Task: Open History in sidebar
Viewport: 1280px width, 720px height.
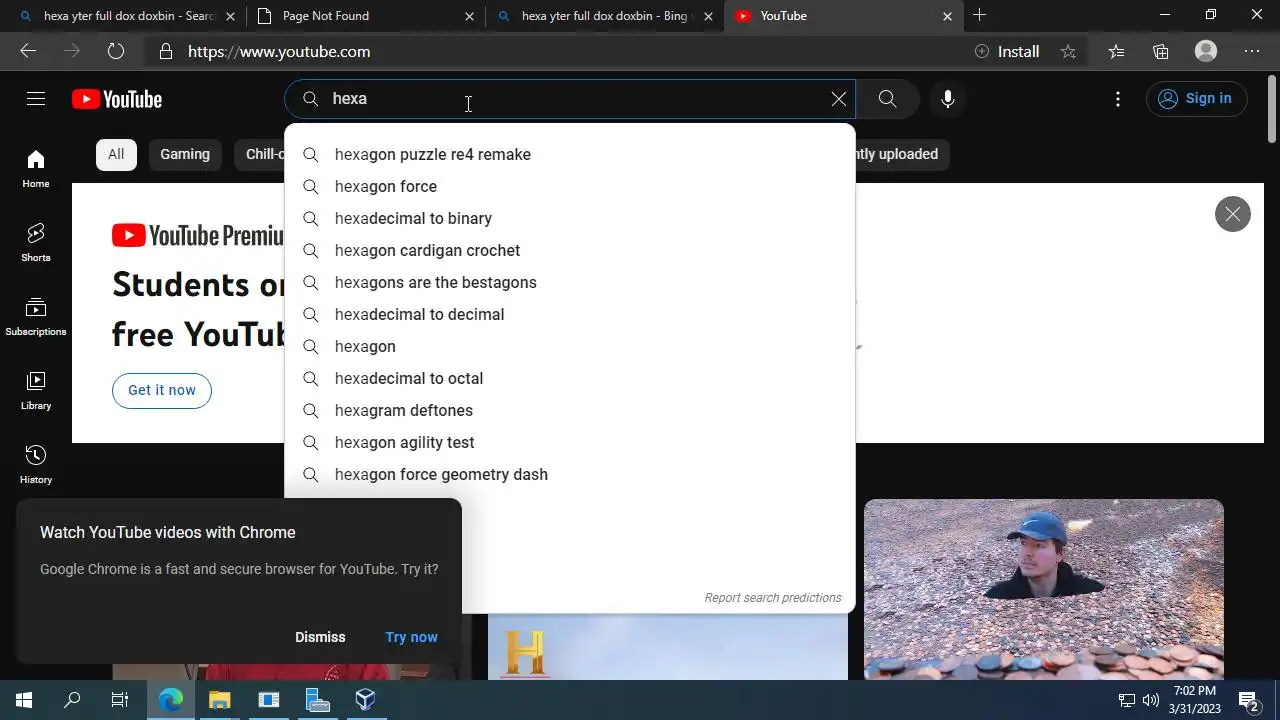Action: pos(36,465)
